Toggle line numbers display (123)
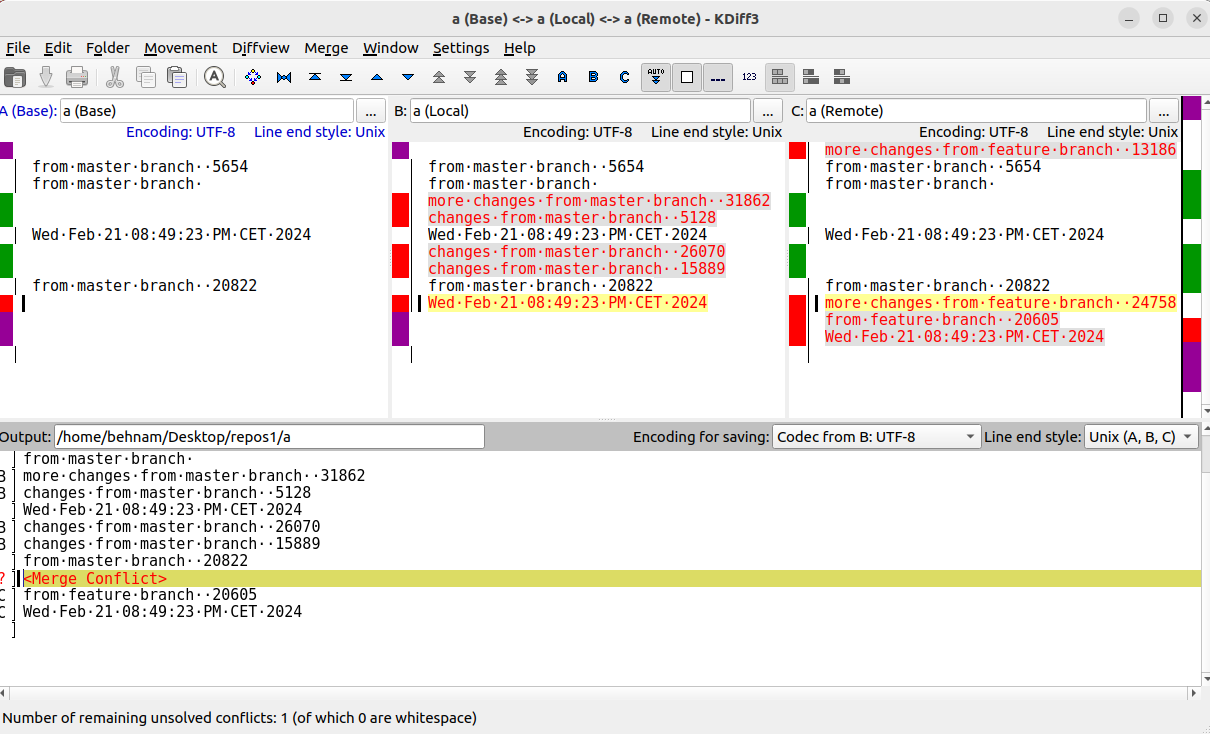Image resolution: width=1210 pixels, height=734 pixels. click(749, 77)
